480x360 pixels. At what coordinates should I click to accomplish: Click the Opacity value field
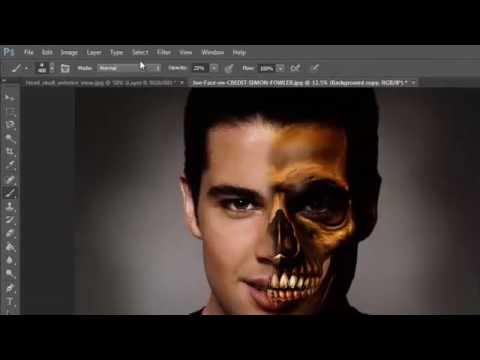pyautogui.click(x=199, y=68)
